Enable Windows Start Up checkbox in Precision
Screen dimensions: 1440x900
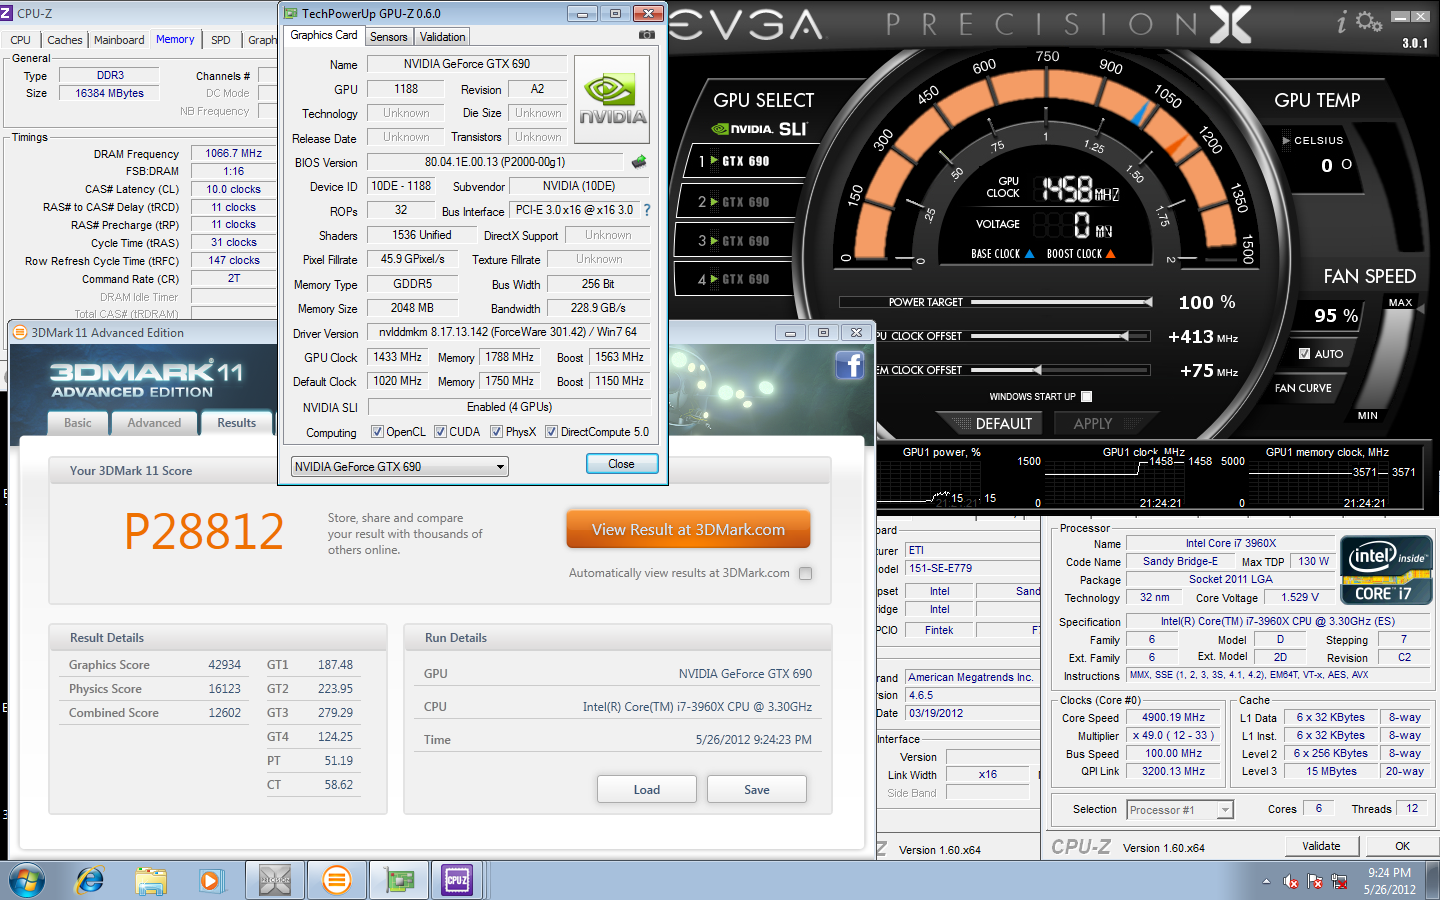(x=1086, y=396)
